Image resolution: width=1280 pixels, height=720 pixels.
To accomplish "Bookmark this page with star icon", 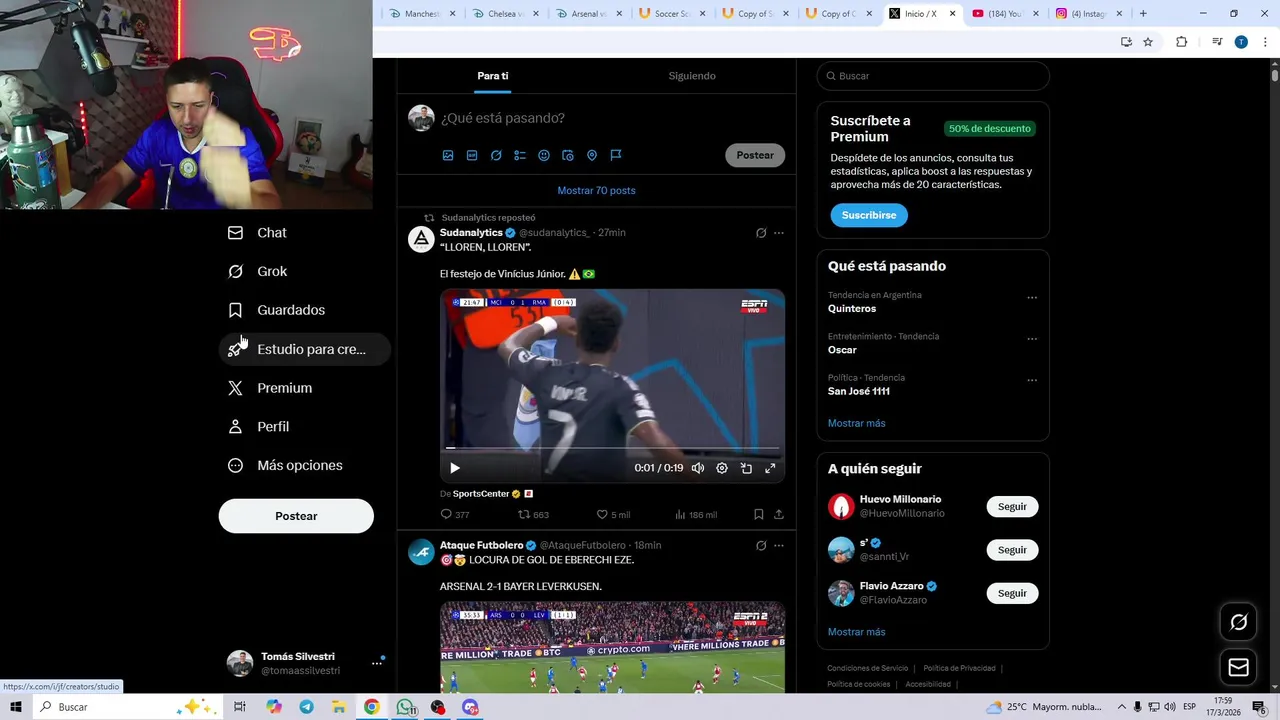I will (1148, 42).
